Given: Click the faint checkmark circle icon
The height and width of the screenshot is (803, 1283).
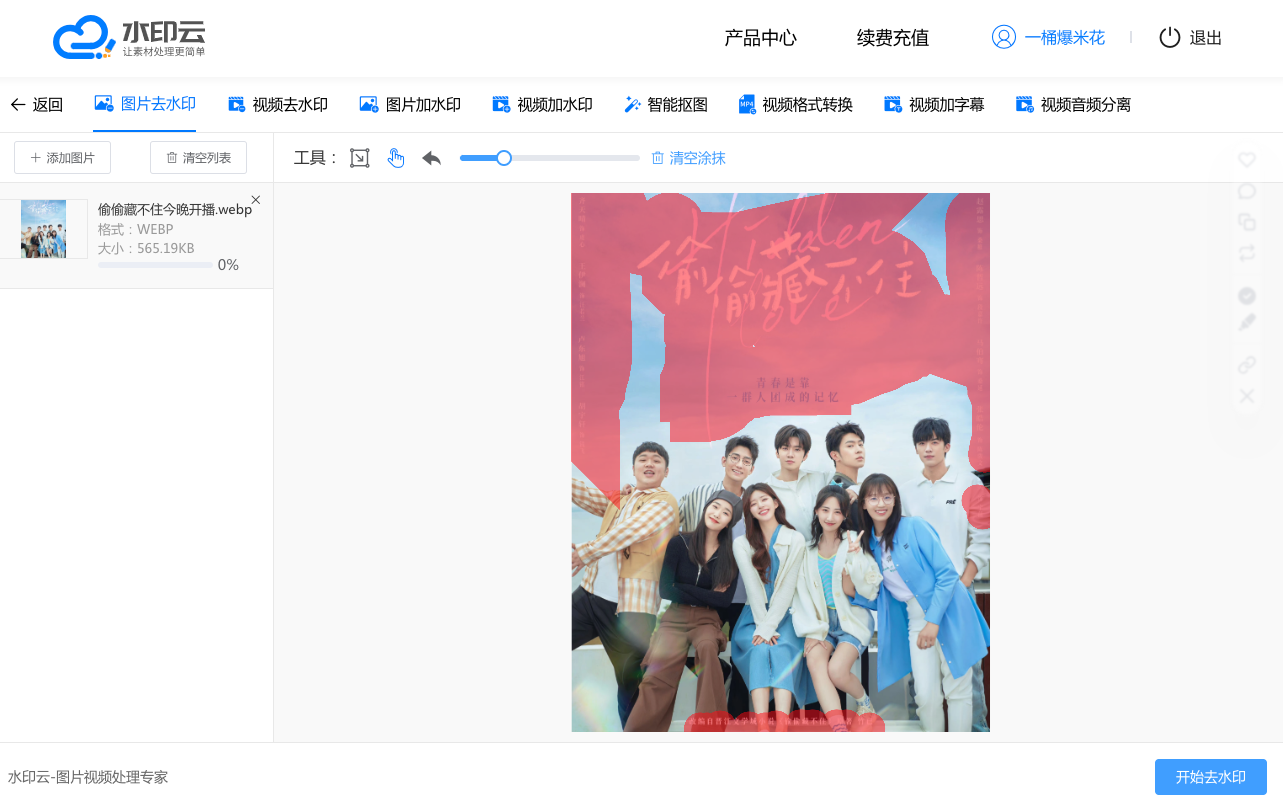Looking at the screenshot, I should (x=1247, y=295).
